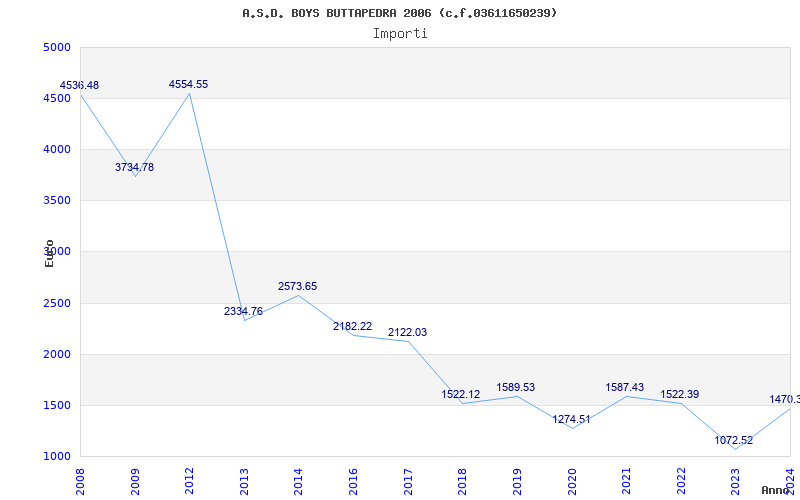Click the 1522.39 data label
The height and width of the screenshot is (500, 800).
point(680,394)
